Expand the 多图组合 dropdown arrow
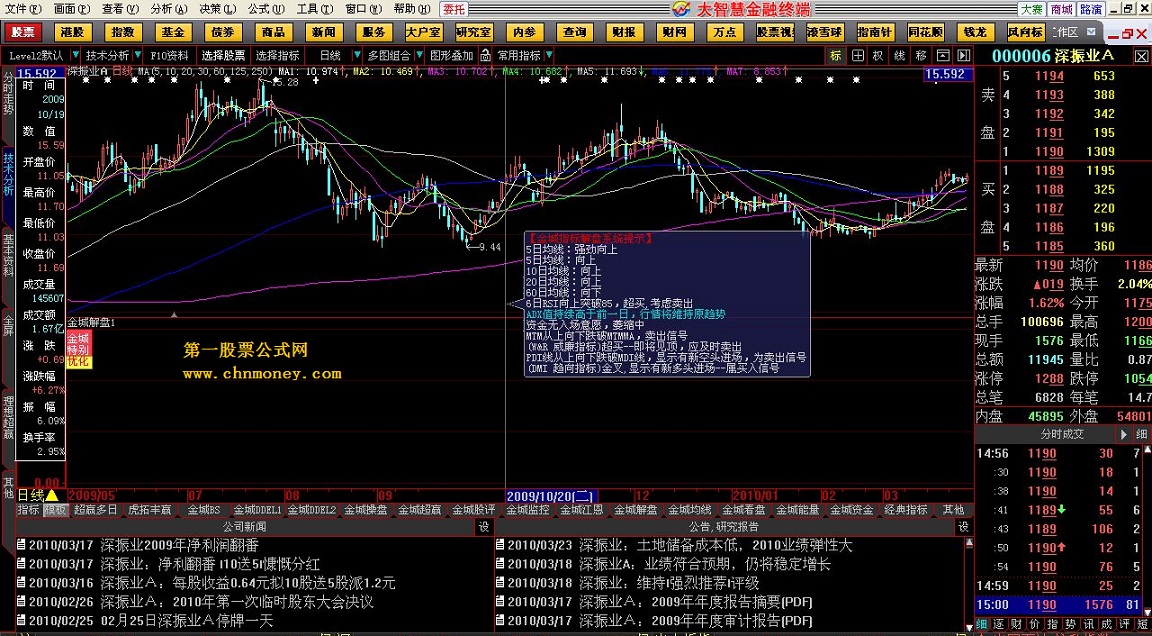This screenshot has width=1152, height=636. 418,55
